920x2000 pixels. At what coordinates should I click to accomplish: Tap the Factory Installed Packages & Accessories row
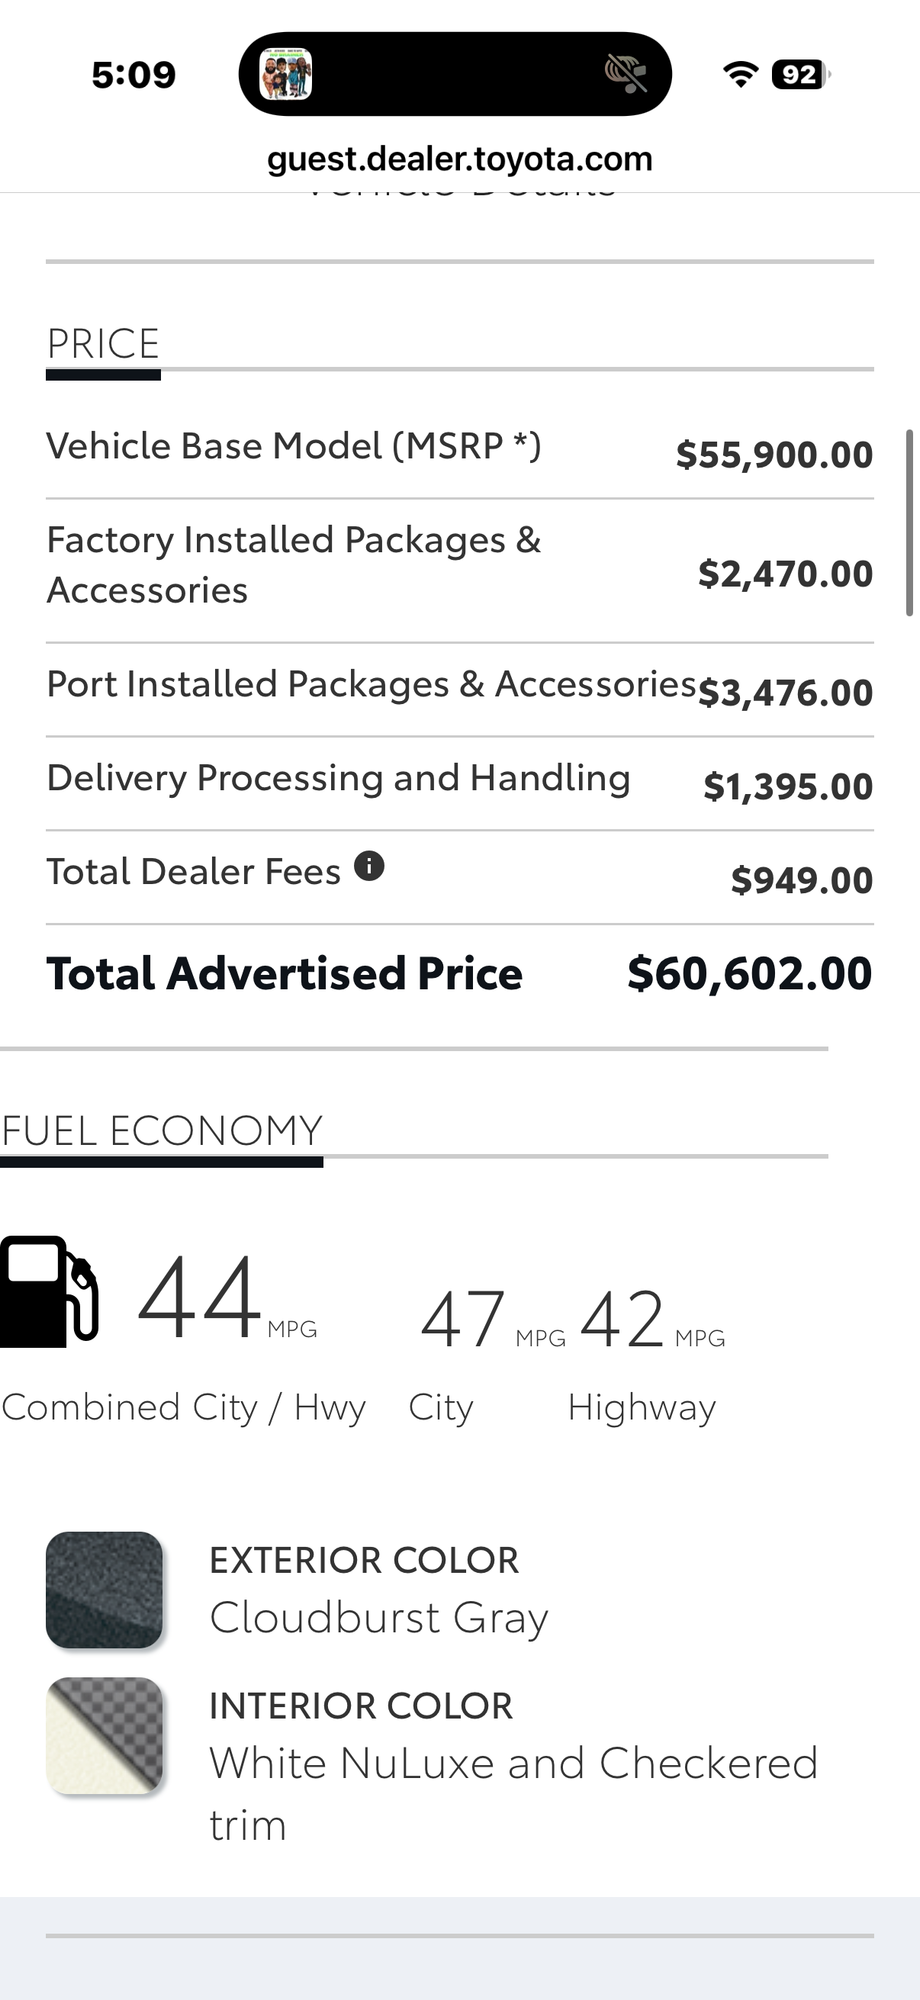(460, 570)
